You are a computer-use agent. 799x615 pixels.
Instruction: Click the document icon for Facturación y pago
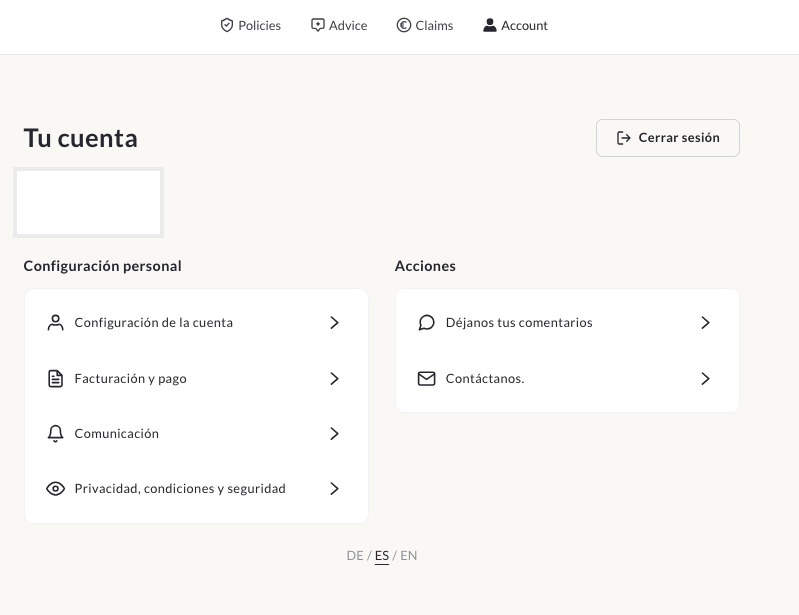pos(56,379)
